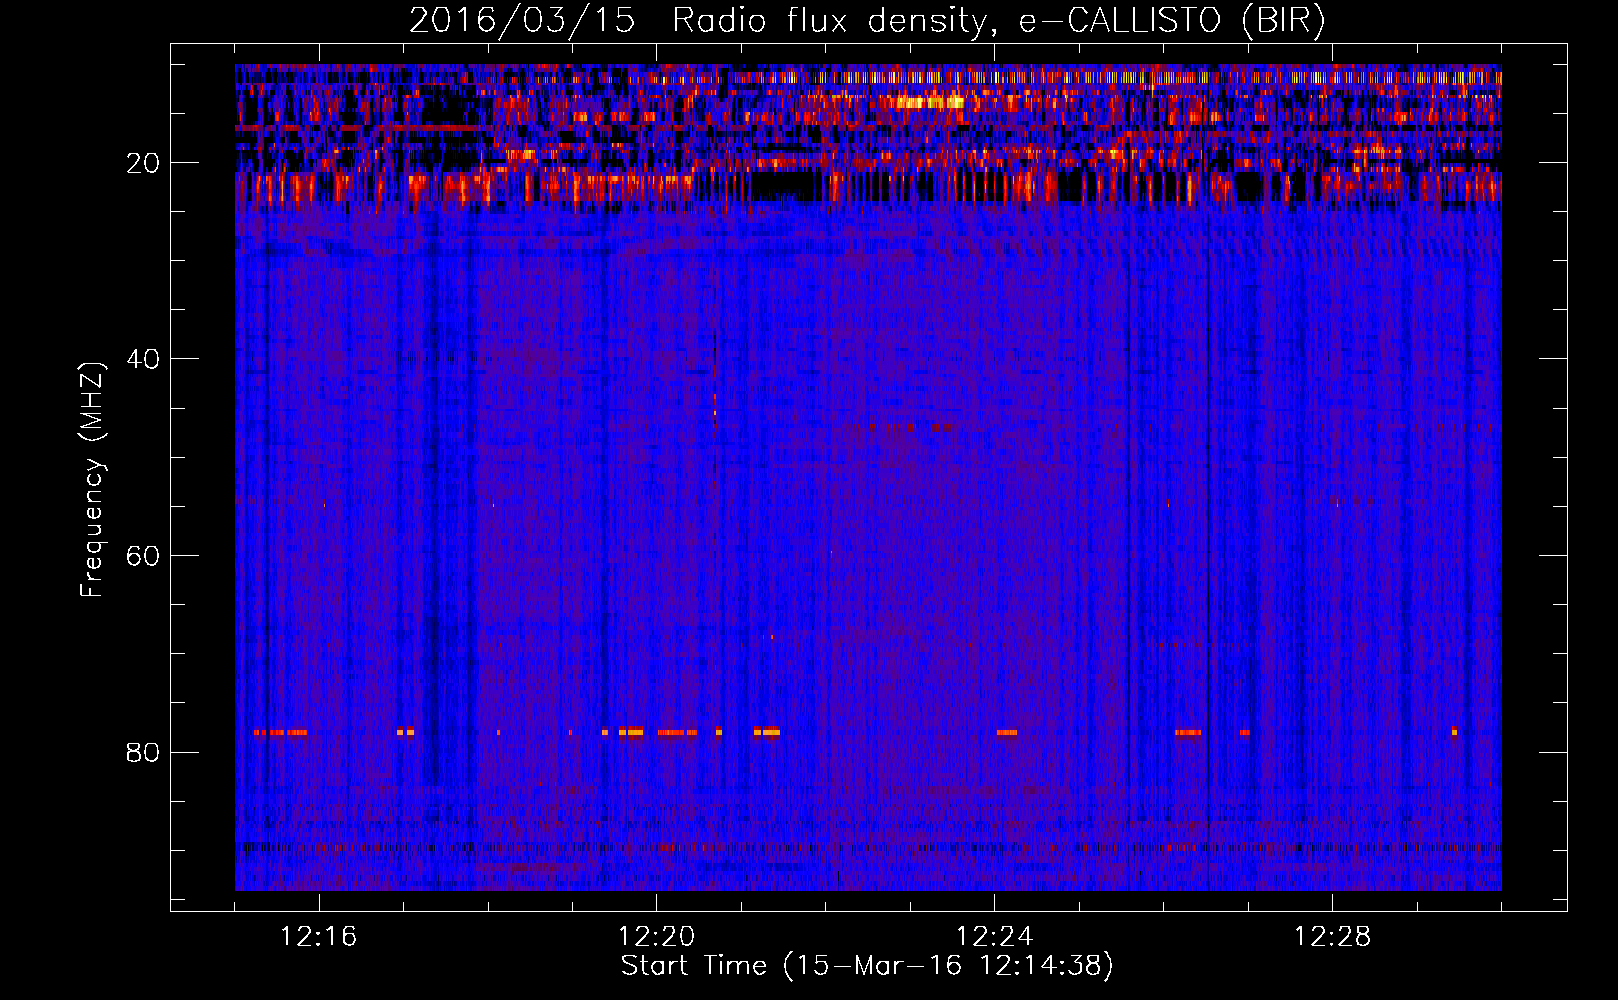Click the 60 frequency tick label

point(143,556)
